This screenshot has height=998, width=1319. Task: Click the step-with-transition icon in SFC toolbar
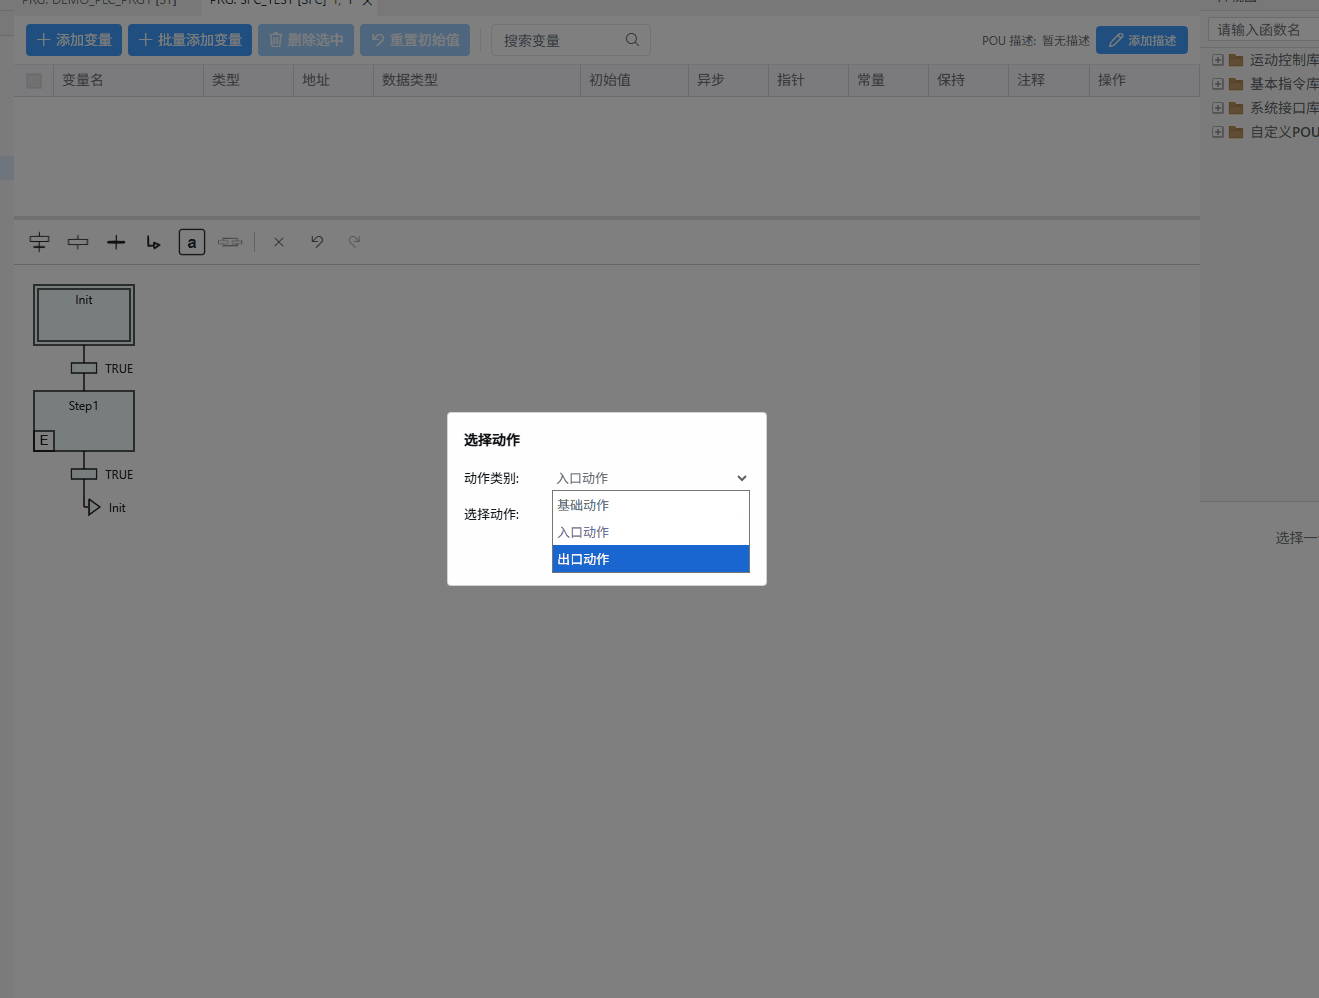pyautogui.click(x=39, y=242)
